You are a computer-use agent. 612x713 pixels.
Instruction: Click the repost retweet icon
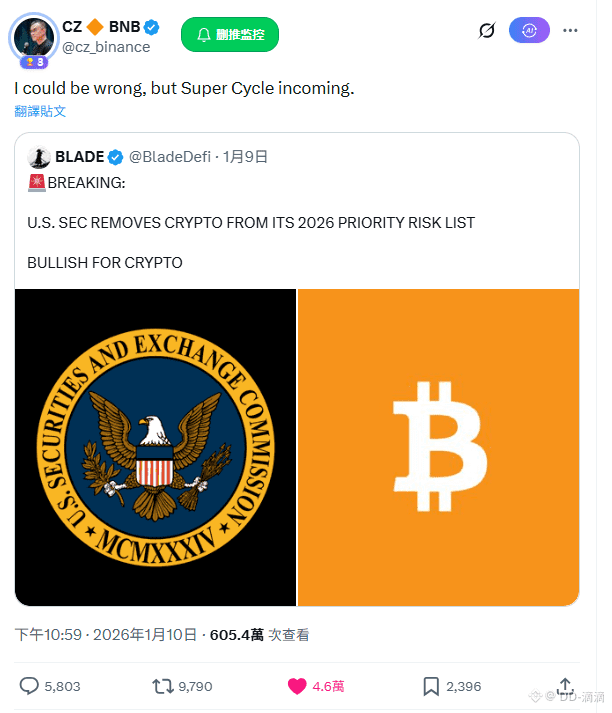click(161, 686)
